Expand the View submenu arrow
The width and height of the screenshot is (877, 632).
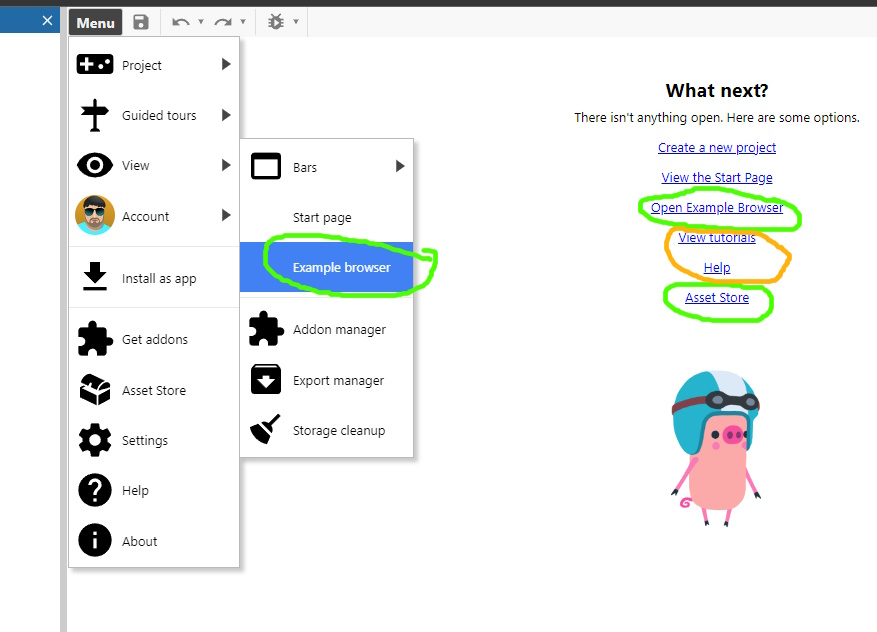click(225, 165)
